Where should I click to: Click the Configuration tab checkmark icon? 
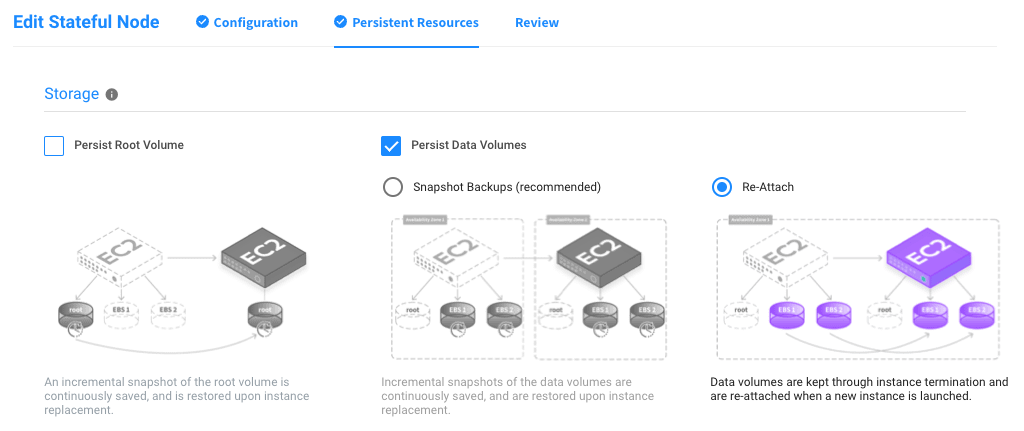tap(203, 22)
